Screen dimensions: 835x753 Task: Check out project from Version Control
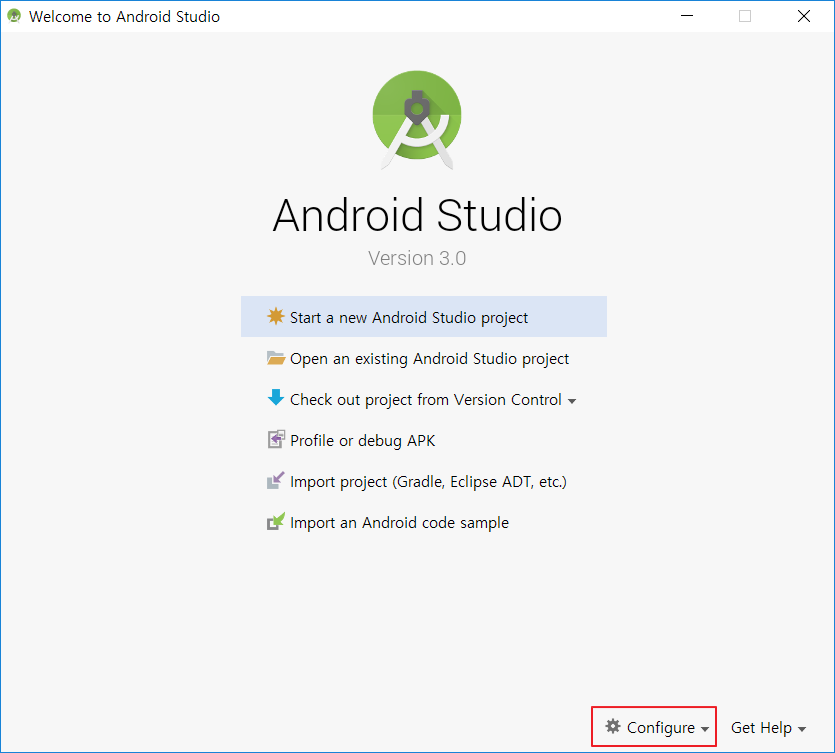424,399
